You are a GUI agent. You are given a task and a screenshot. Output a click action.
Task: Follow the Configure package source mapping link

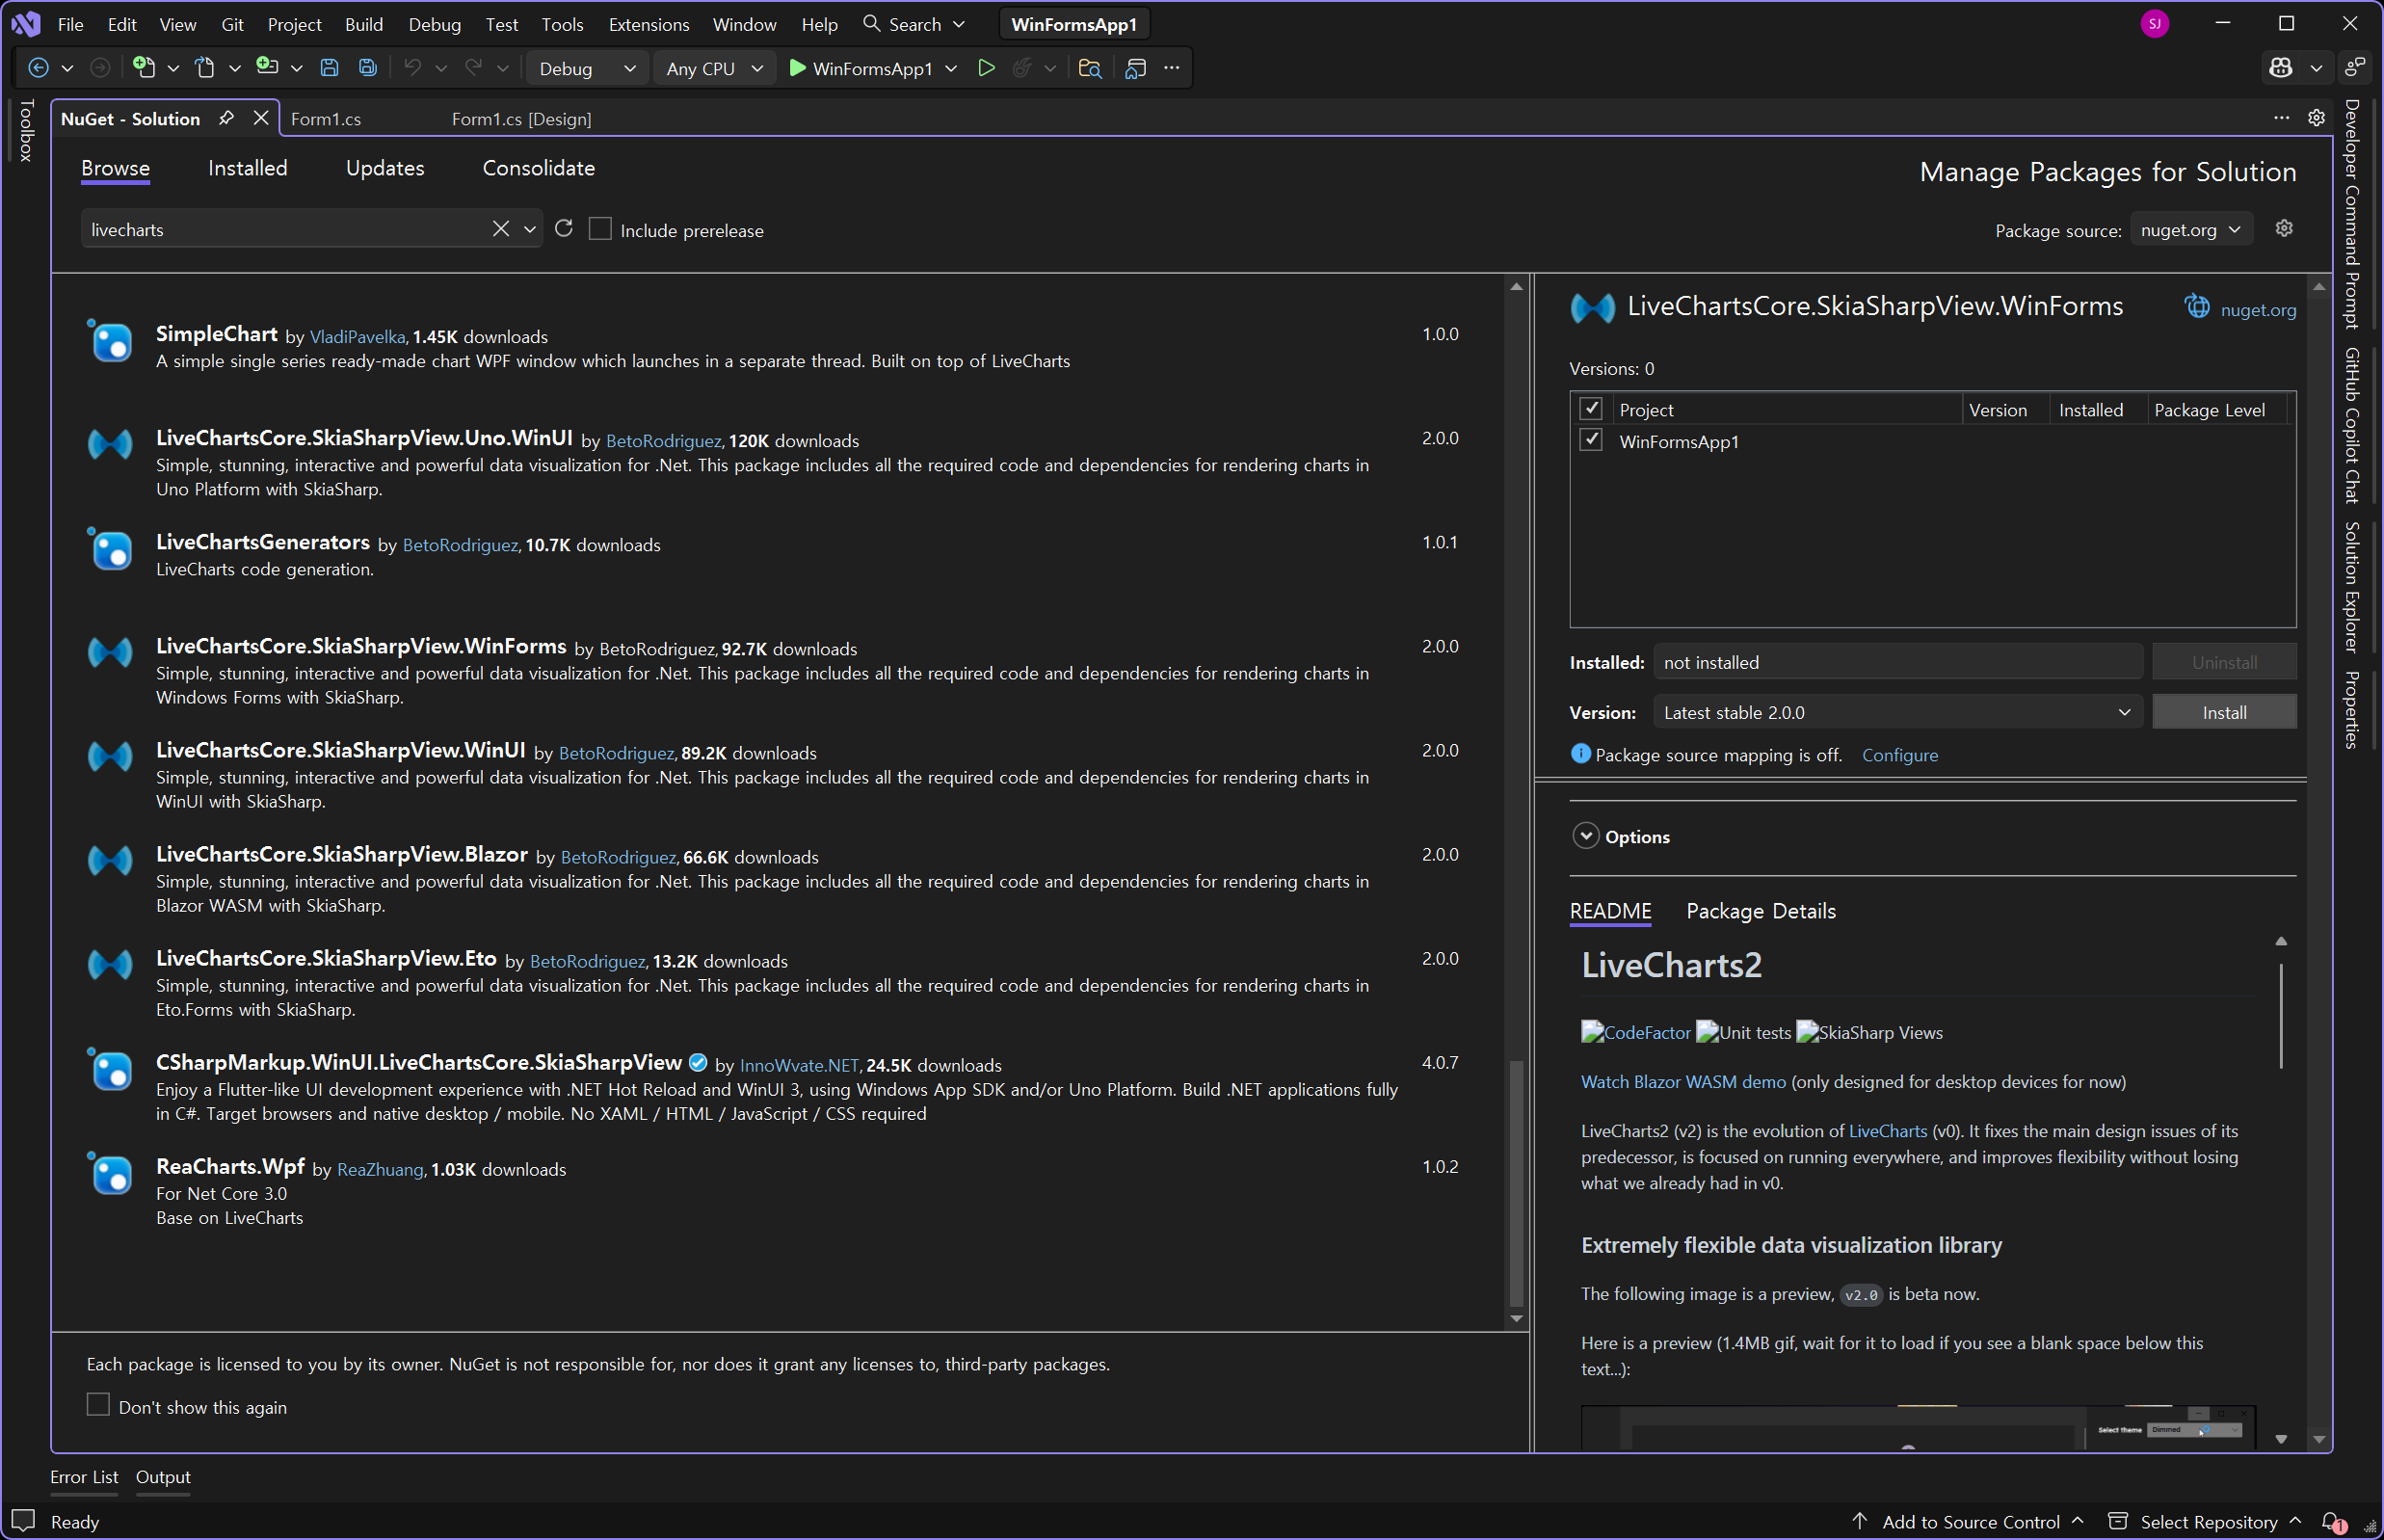1899,755
